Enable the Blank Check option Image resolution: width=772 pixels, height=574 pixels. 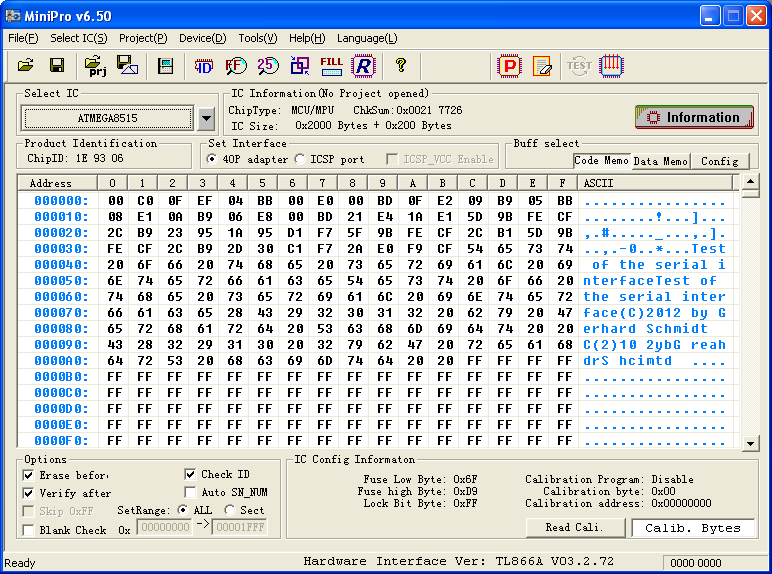click(28, 530)
